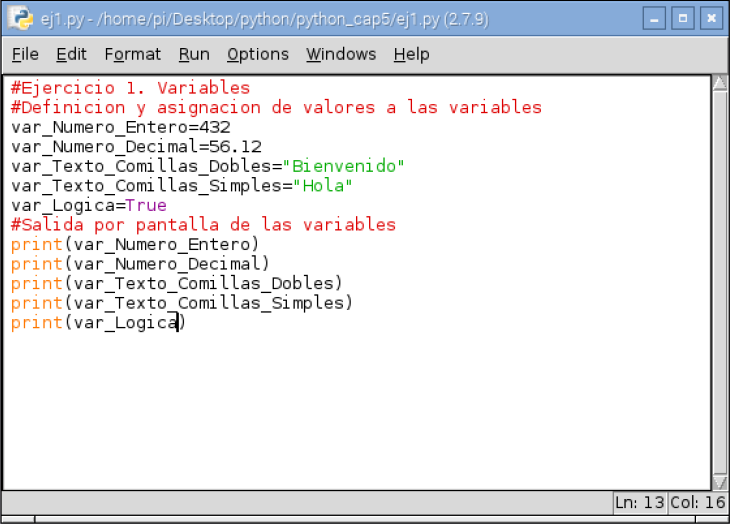The width and height of the screenshot is (730, 524).
Task: Place cursor on var_Numero_Decimal=56.12 line
Action: point(136,147)
